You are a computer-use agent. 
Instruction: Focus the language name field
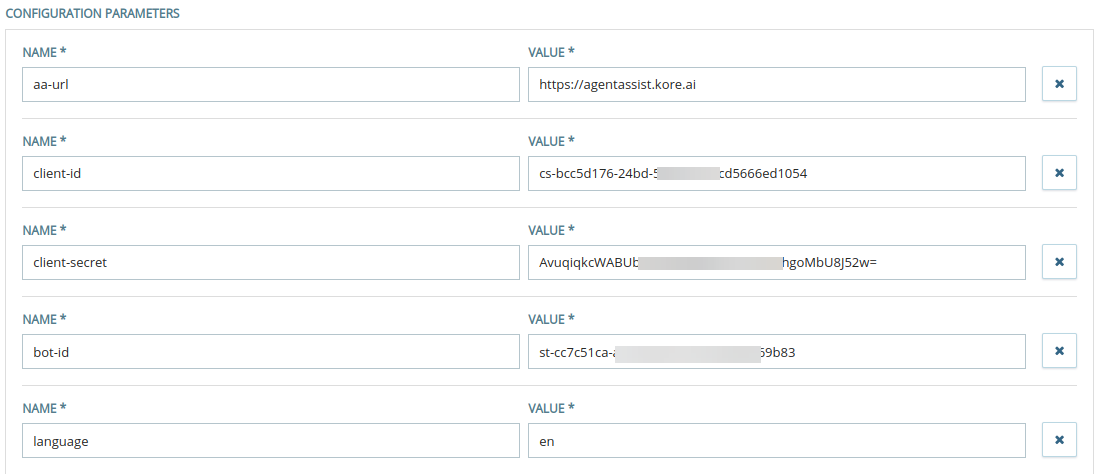point(264,440)
